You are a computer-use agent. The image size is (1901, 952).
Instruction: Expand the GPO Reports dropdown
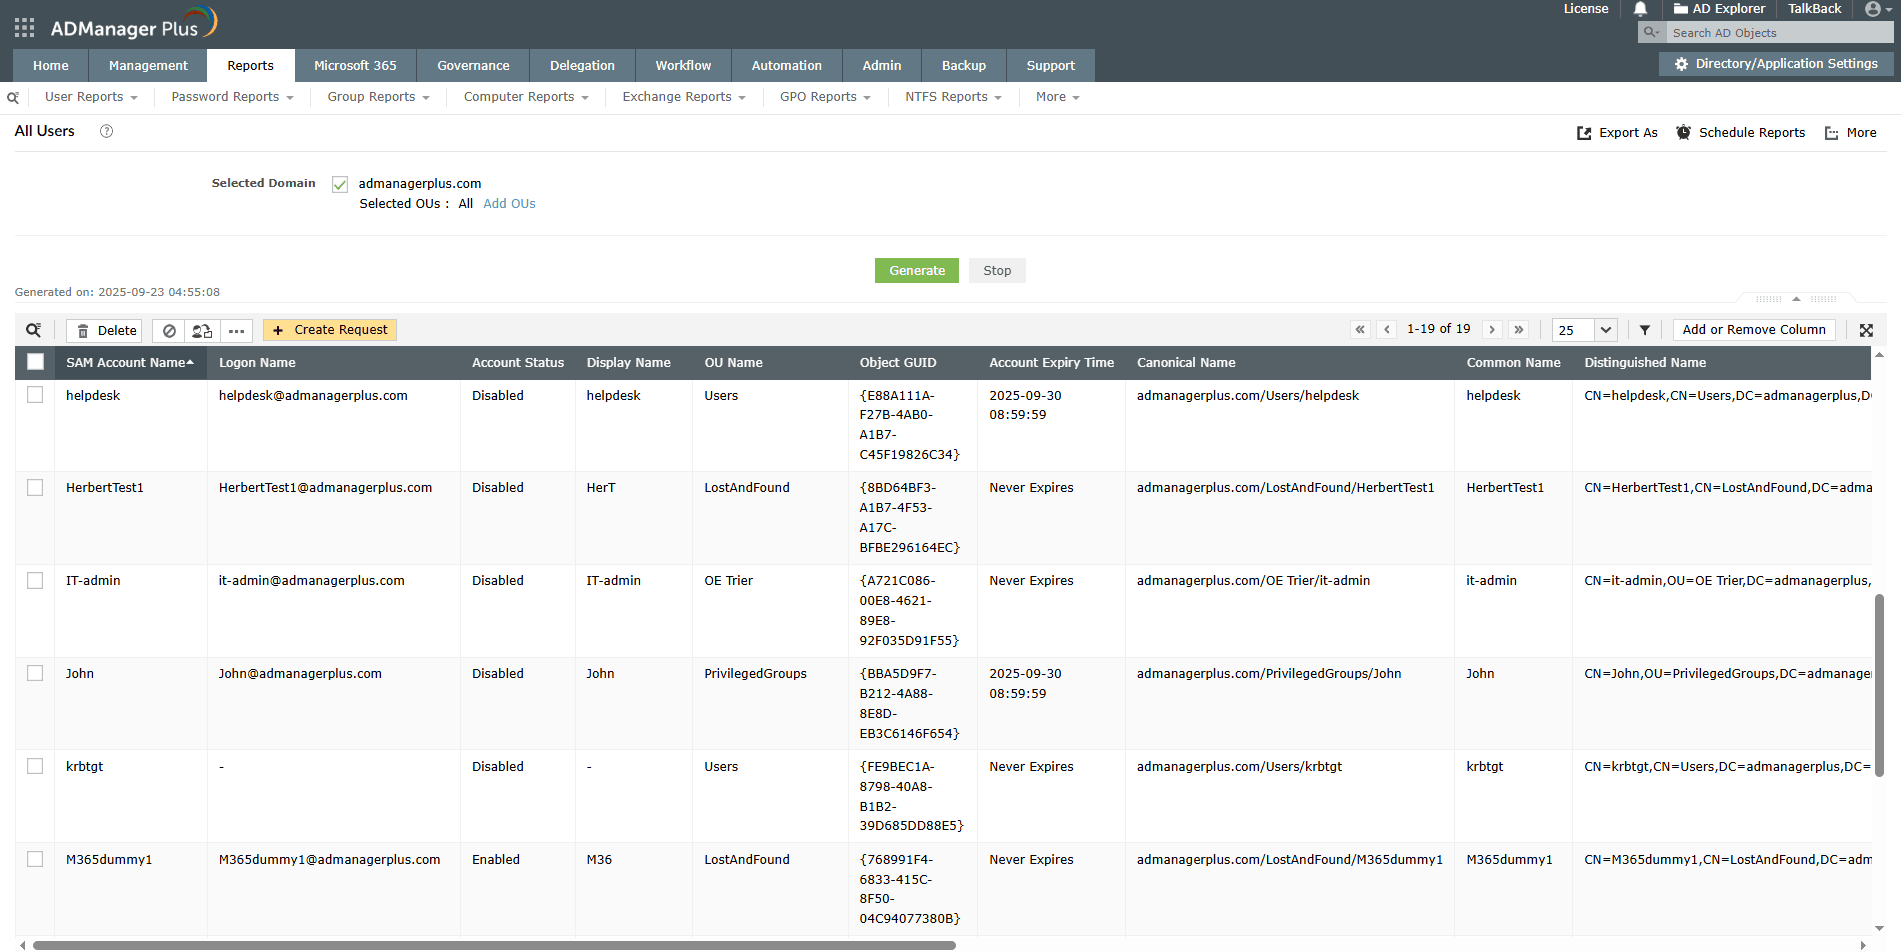click(825, 97)
